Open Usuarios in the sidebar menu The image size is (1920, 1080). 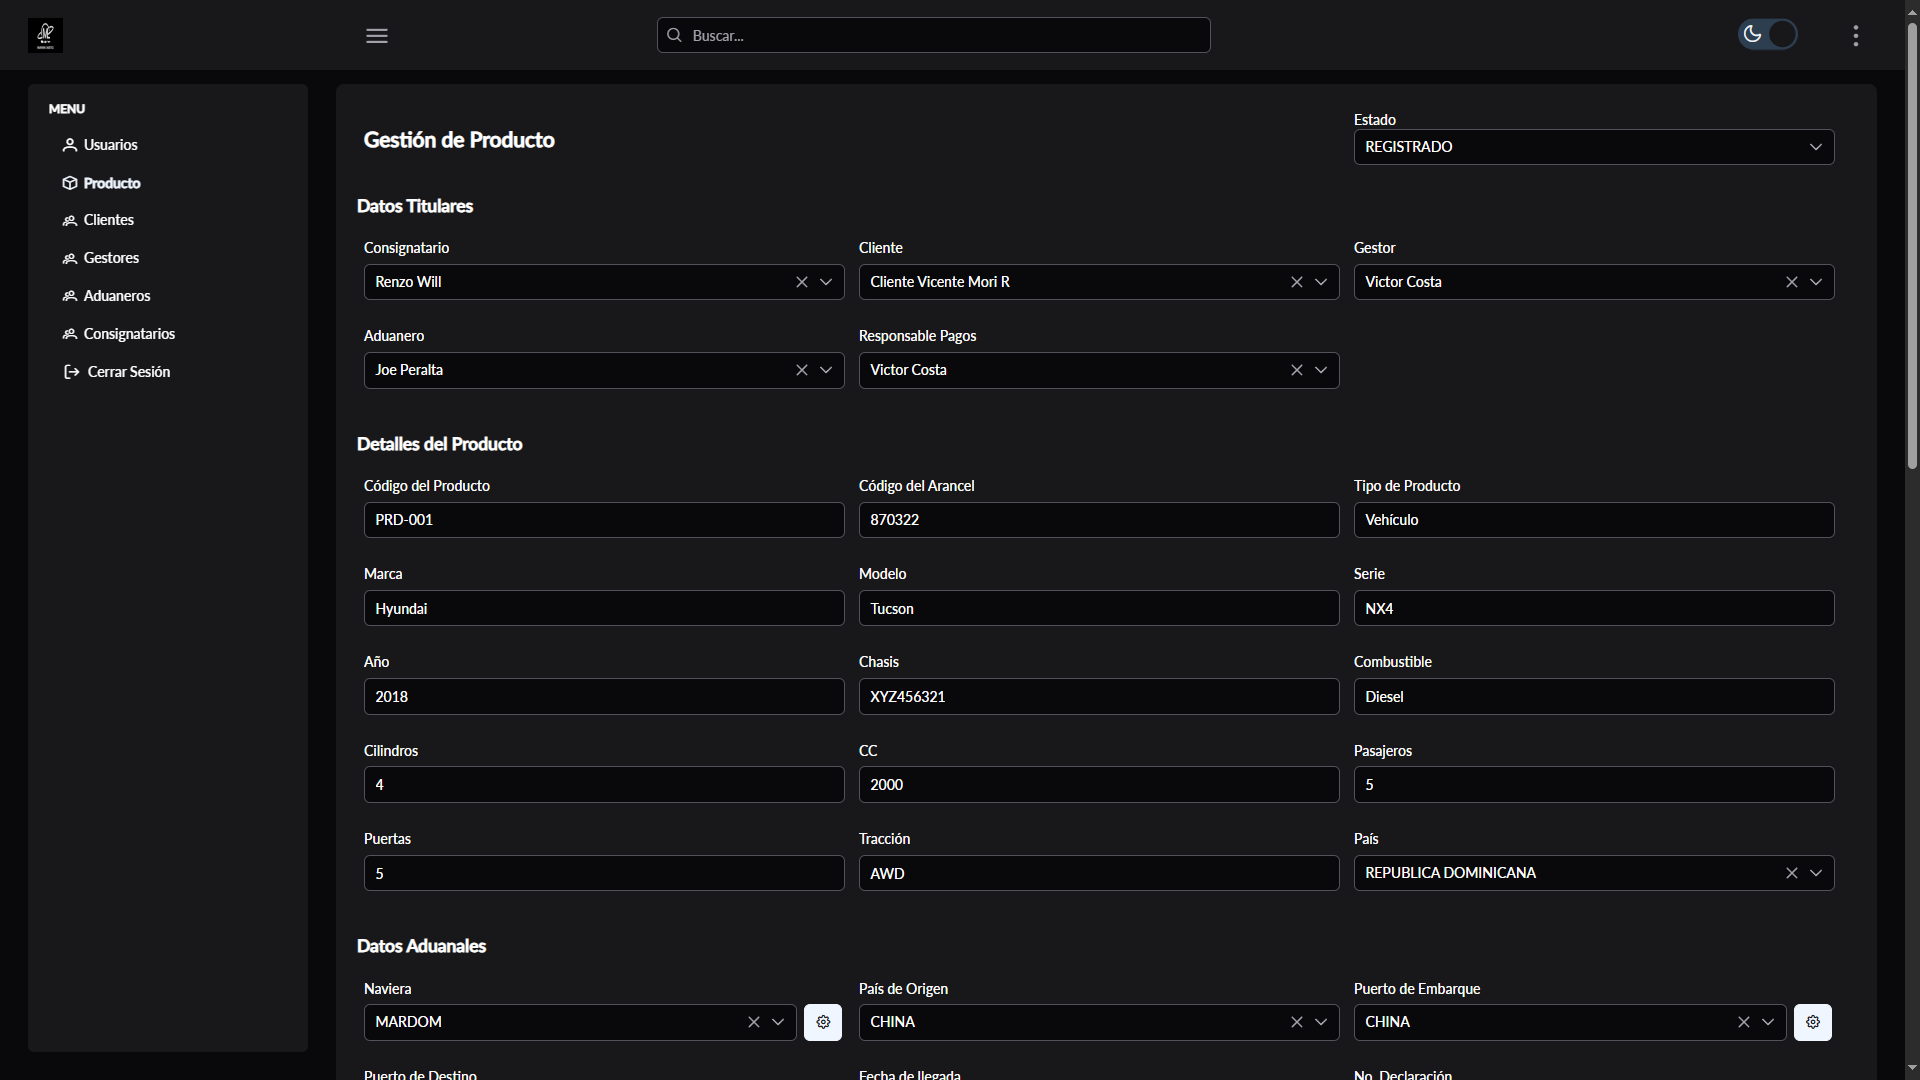(x=110, y=145)
